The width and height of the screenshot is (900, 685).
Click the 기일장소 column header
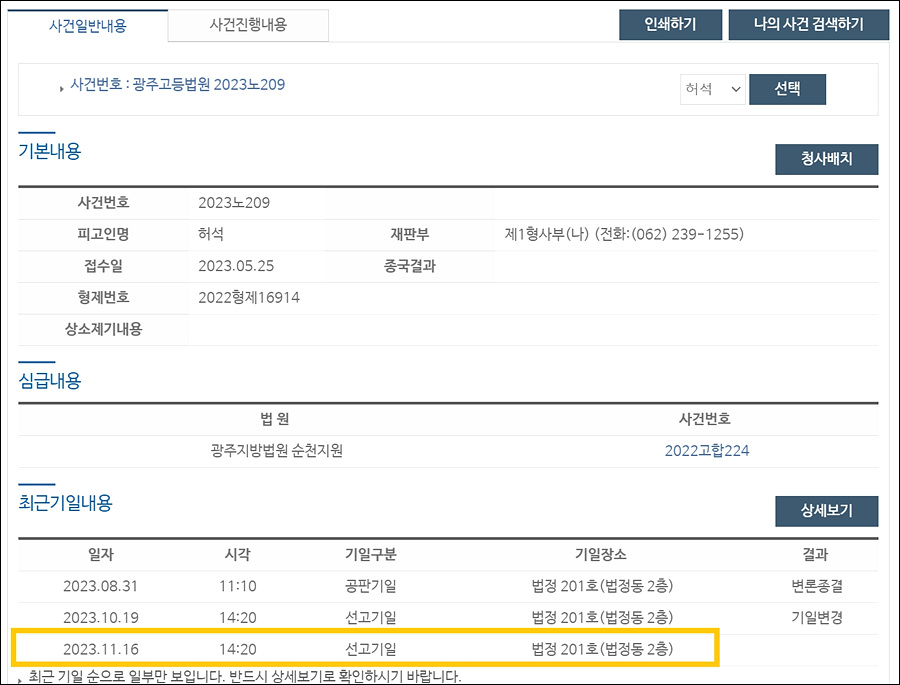pyautogui.click(x=601, y=555)
